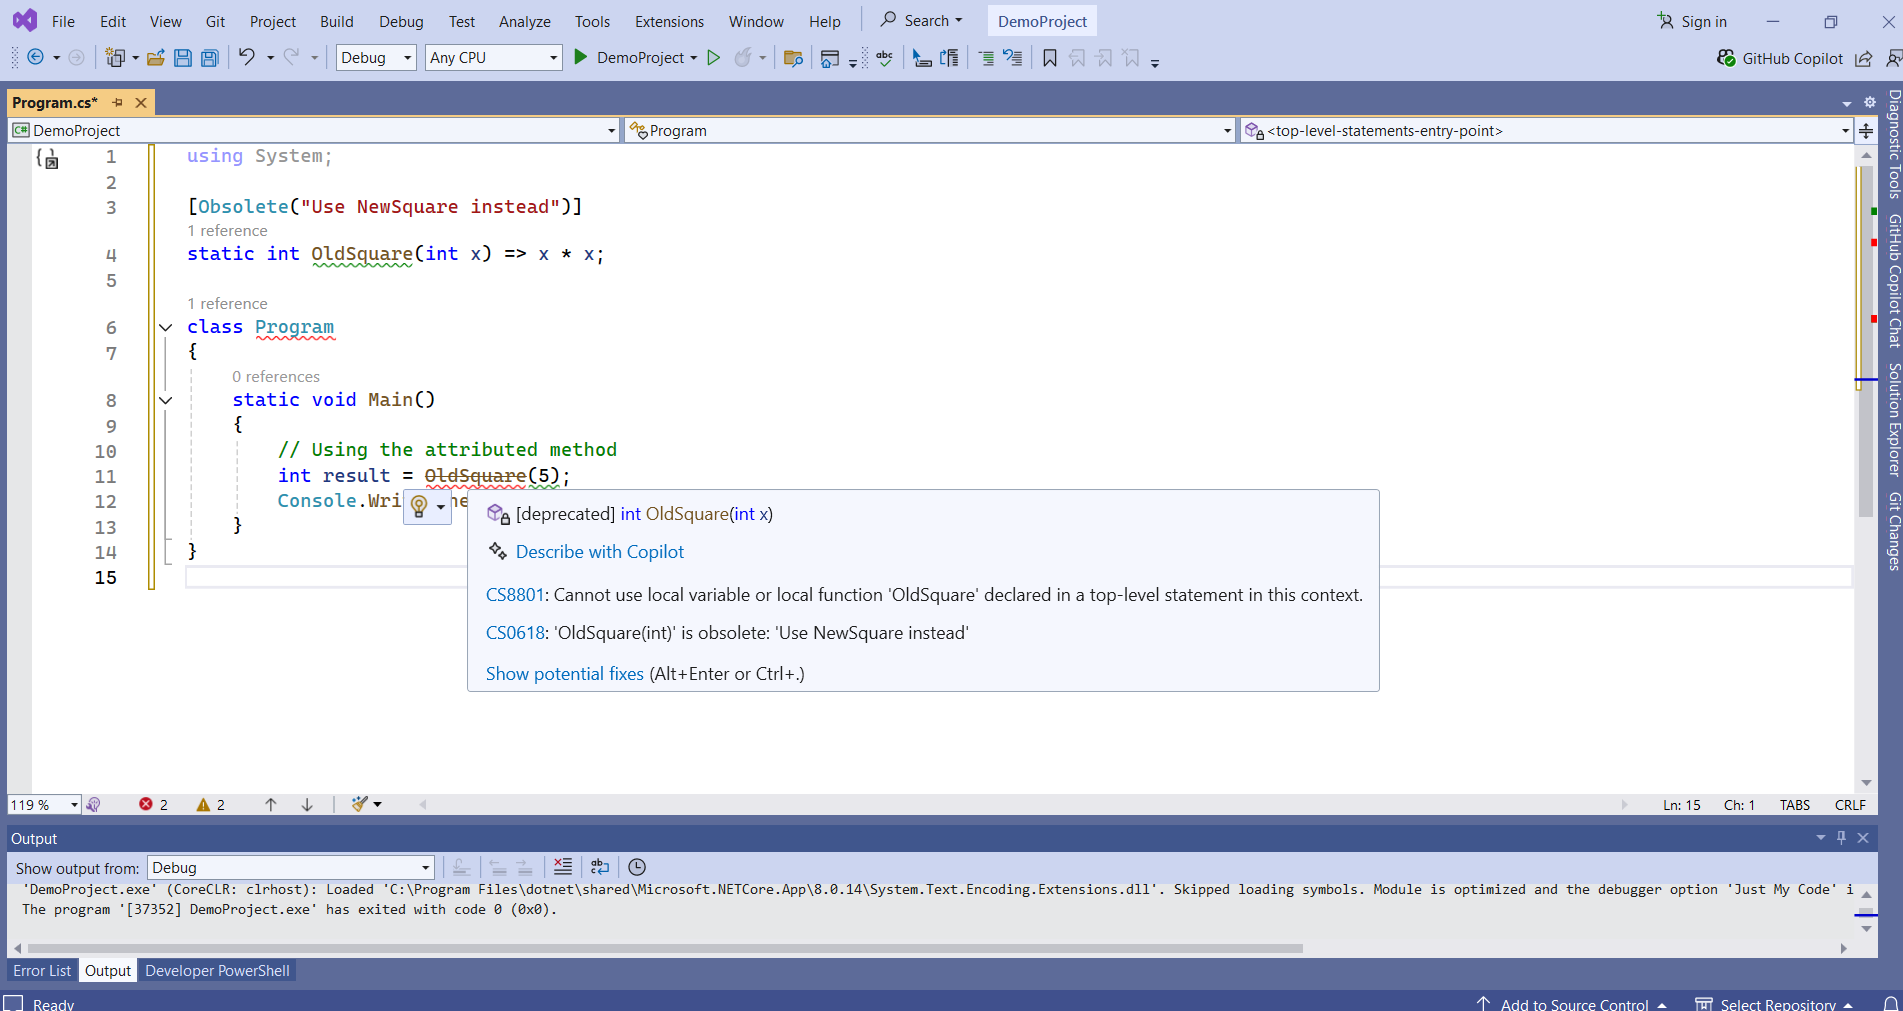The height and width of the screenshot is (1011, 1903).
Task: Switch to the Developer PowerShell tab
Action: 217,970
